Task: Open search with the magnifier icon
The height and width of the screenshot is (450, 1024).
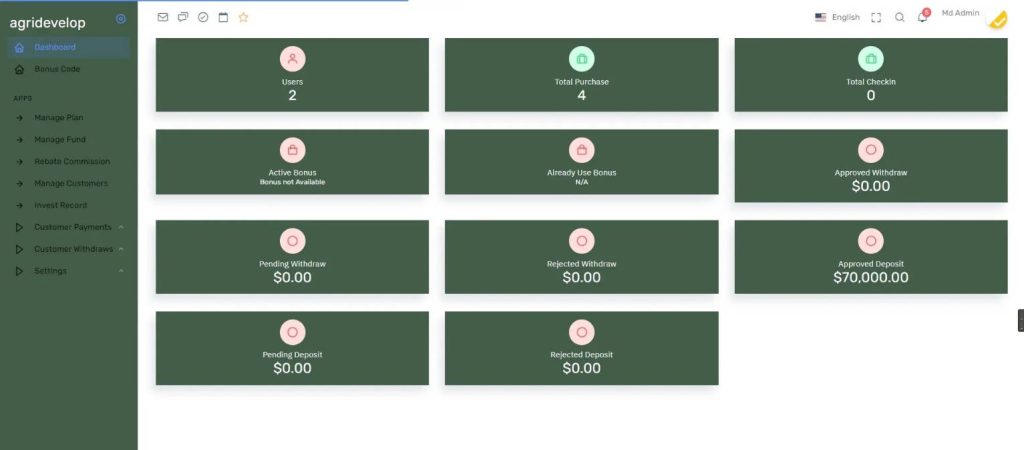Action: point(899,17)
